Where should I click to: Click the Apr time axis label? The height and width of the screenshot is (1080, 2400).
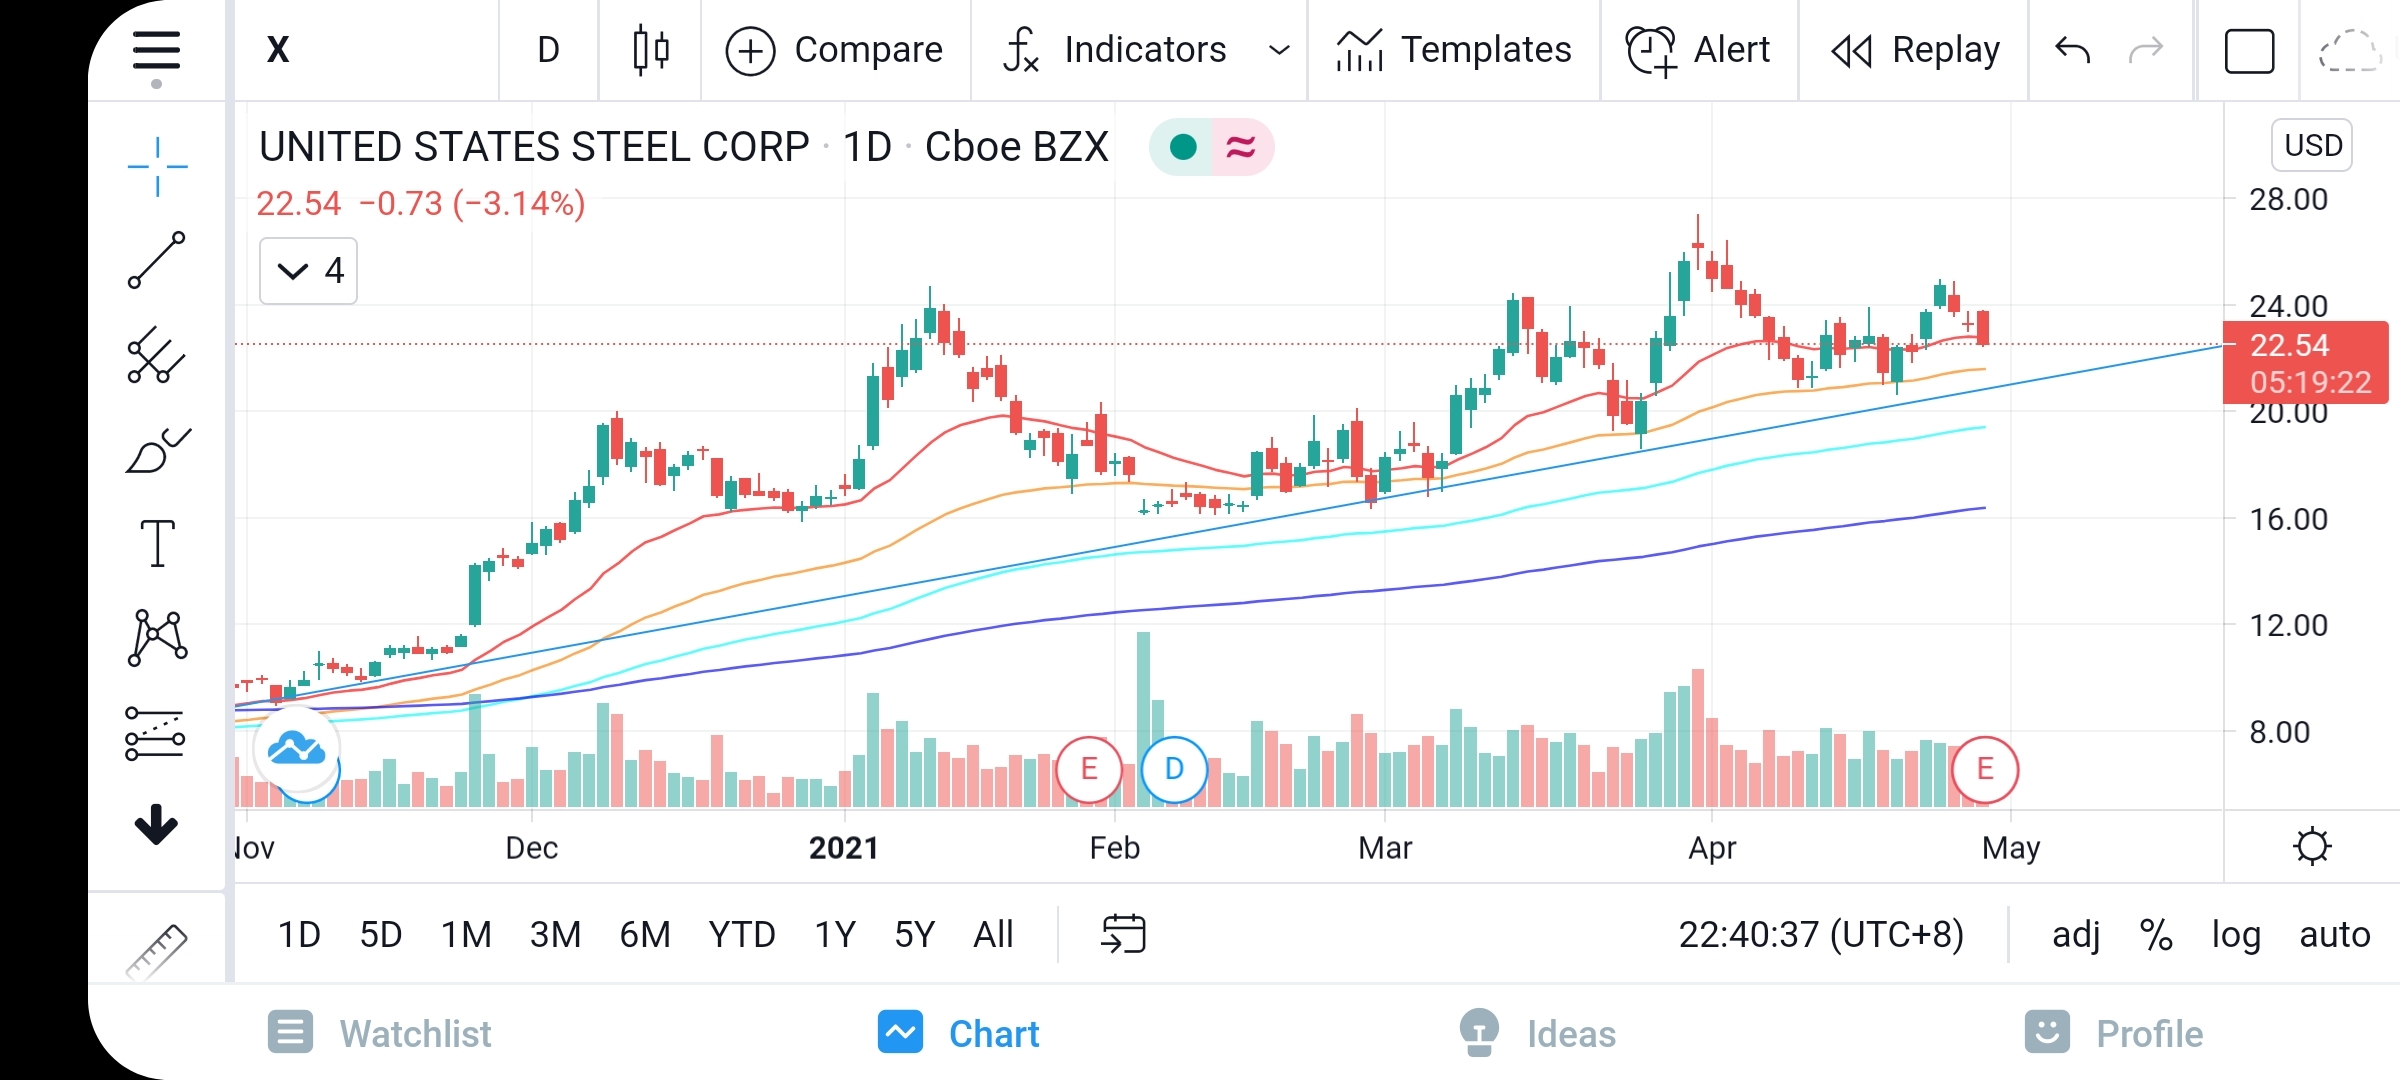pos(1712,848)
